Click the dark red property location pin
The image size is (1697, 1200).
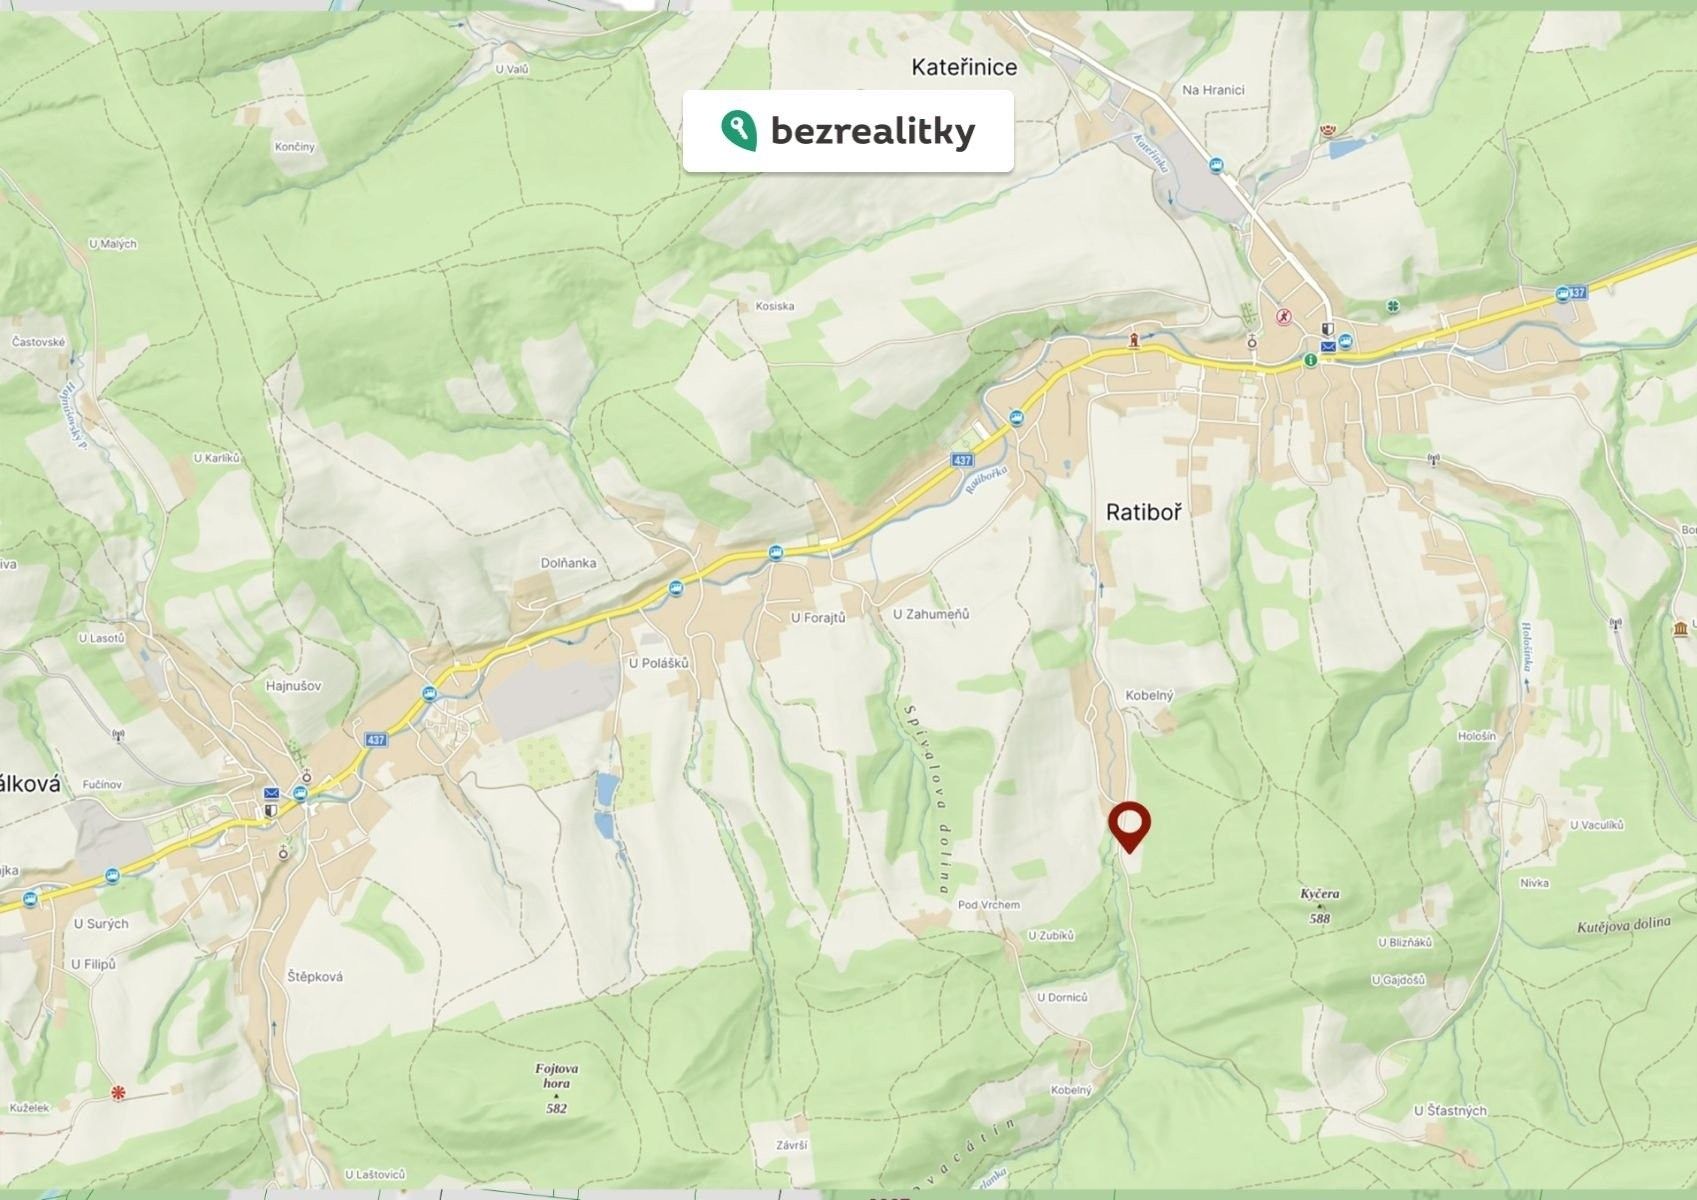[1130, 827]
